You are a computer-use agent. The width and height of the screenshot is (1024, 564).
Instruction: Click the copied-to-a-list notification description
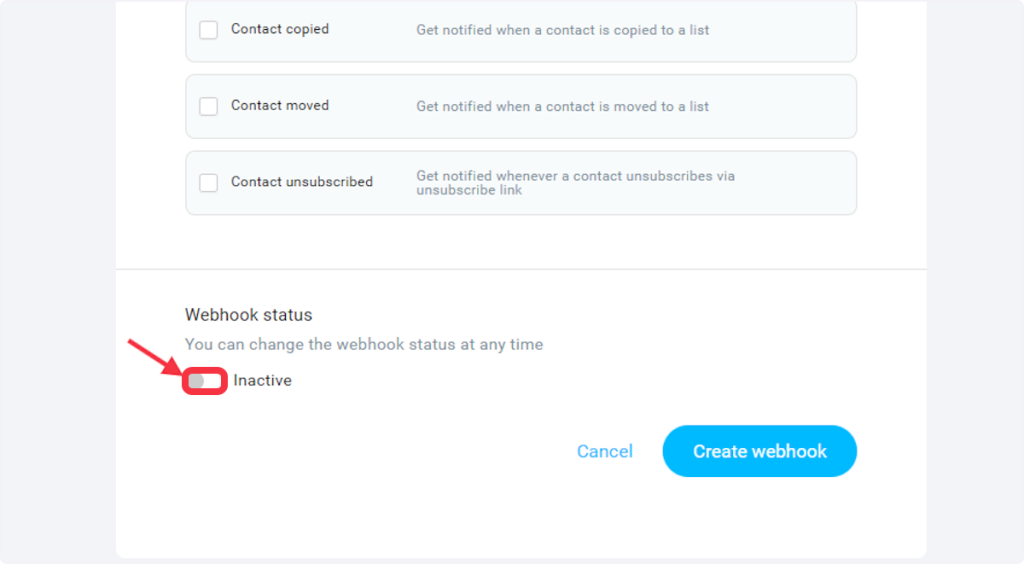[563, 30]
